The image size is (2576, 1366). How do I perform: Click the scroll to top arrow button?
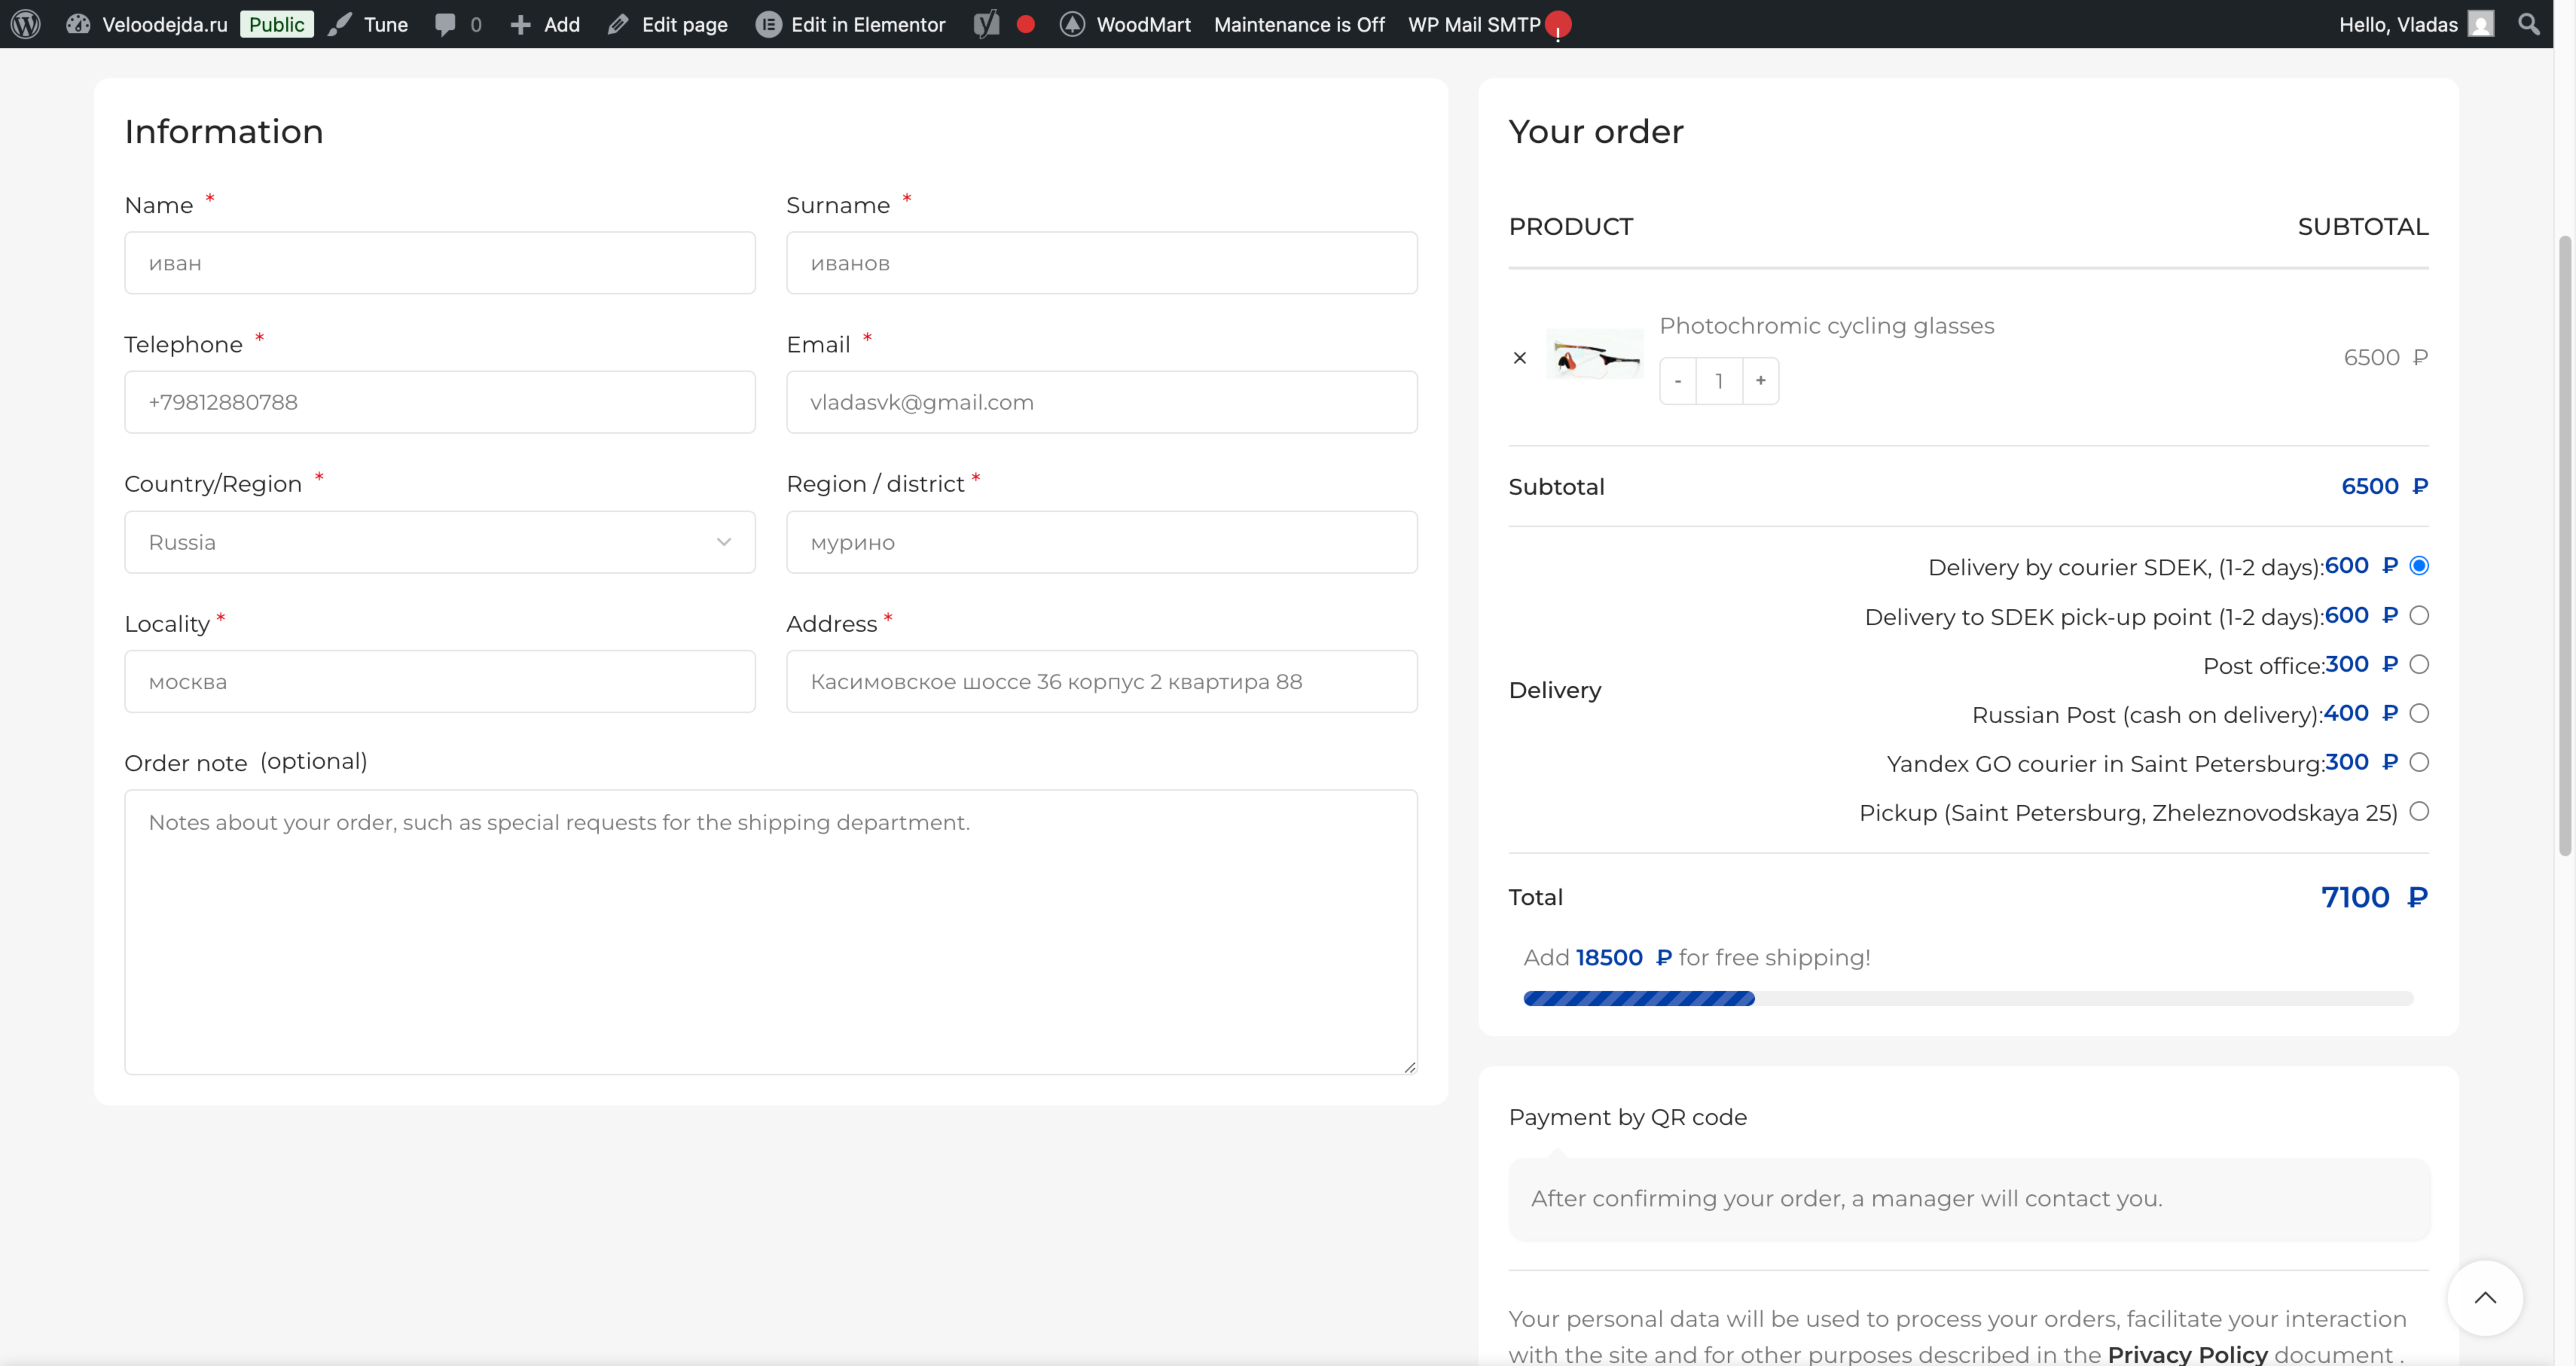(x=2485, y=1298)
